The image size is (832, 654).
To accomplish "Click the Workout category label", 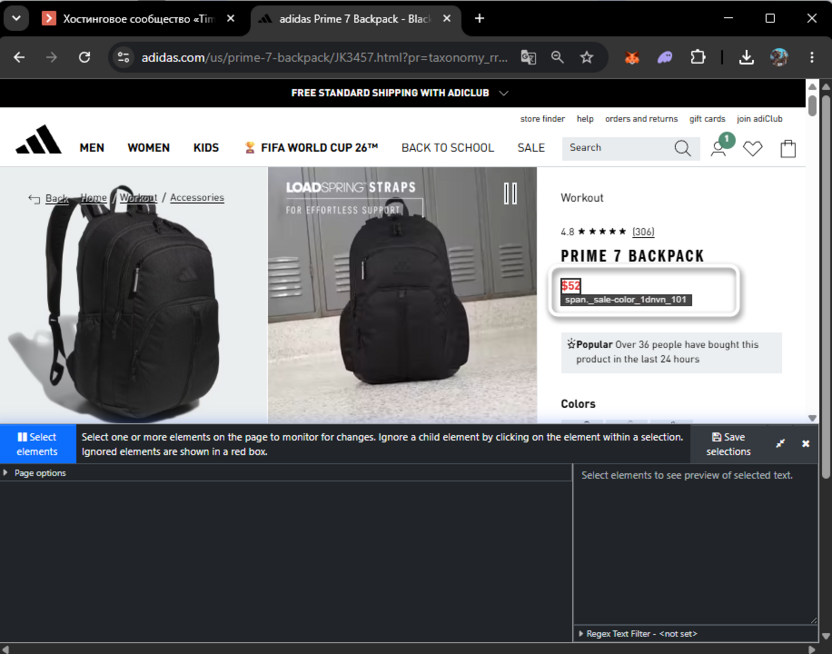I will [582, 198].
